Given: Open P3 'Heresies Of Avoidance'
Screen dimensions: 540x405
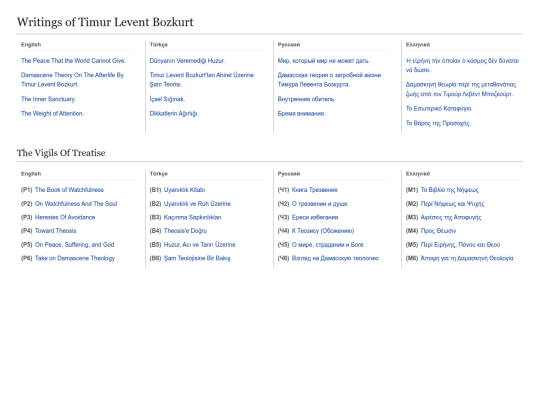Looking at the screenshot, I should coord(65,217).
